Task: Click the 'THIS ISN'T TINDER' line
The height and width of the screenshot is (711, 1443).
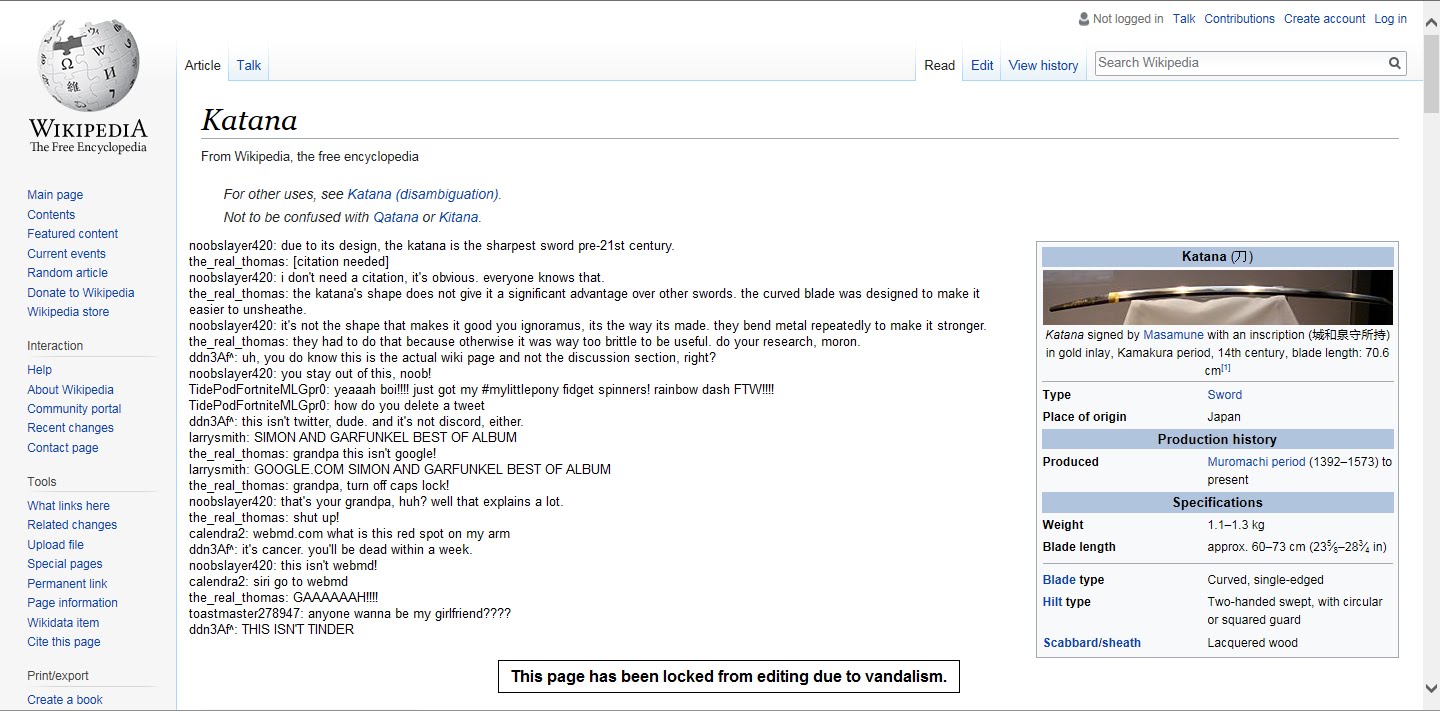Action: coord(271,630)
